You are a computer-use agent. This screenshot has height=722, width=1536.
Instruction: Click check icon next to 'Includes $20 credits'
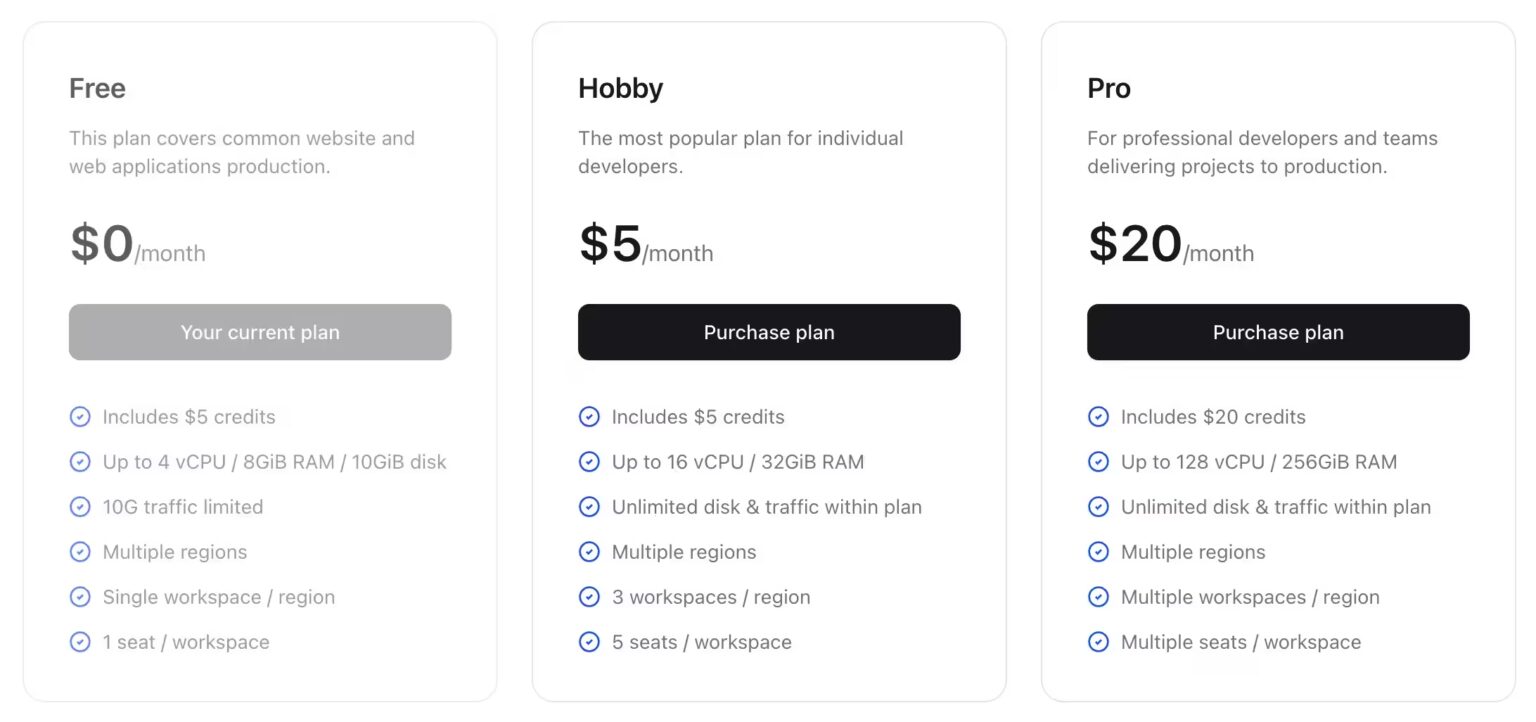point(1098,417)
